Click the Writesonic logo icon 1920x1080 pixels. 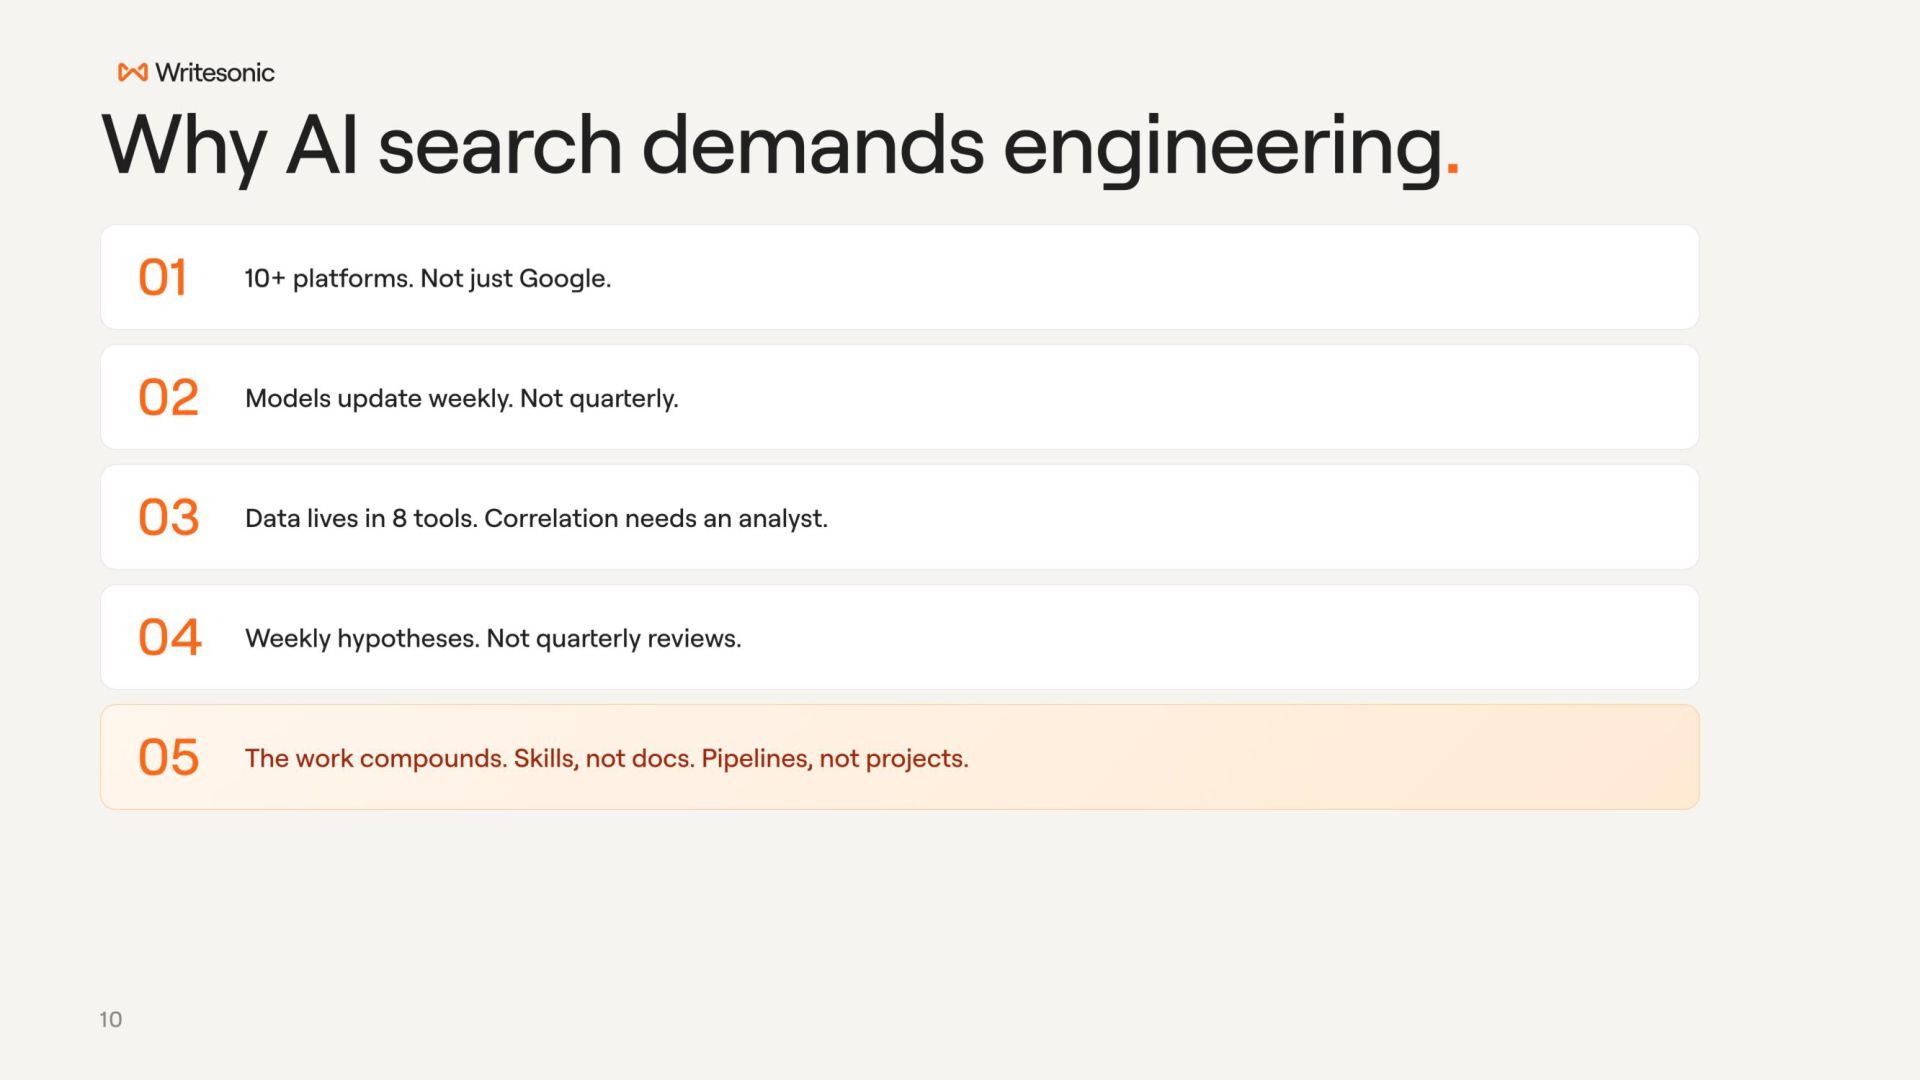[x=132, y=72]
